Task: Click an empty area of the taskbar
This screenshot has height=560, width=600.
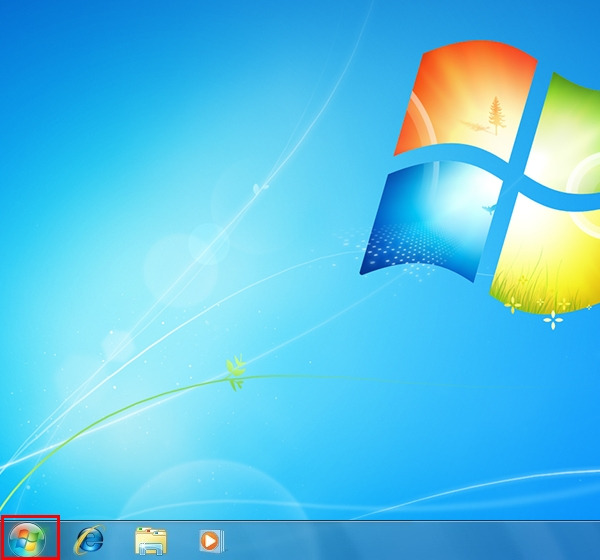Action: pyautogui.click(x=400, y=540)
